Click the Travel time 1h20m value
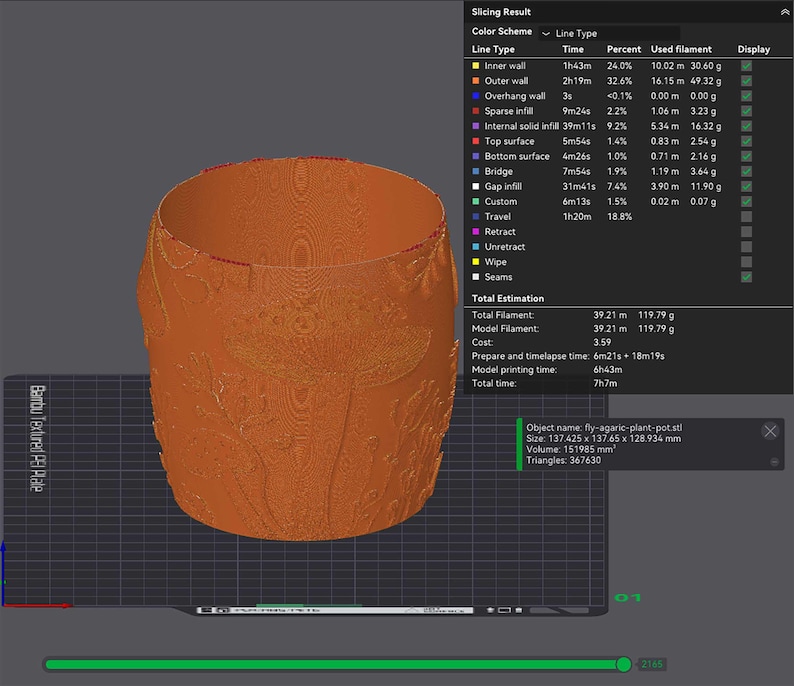Screen dimensions: 794x686 coord(577,217)
